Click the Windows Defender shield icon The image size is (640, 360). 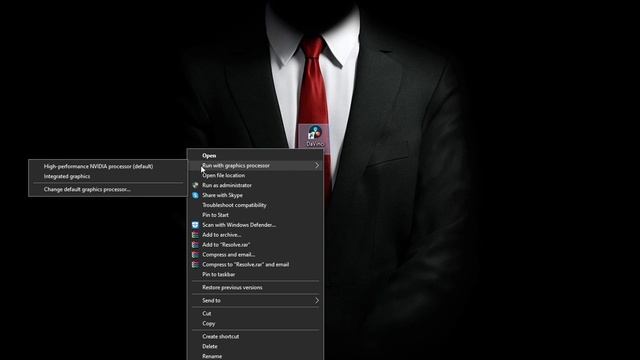click(x=196, y=225)
